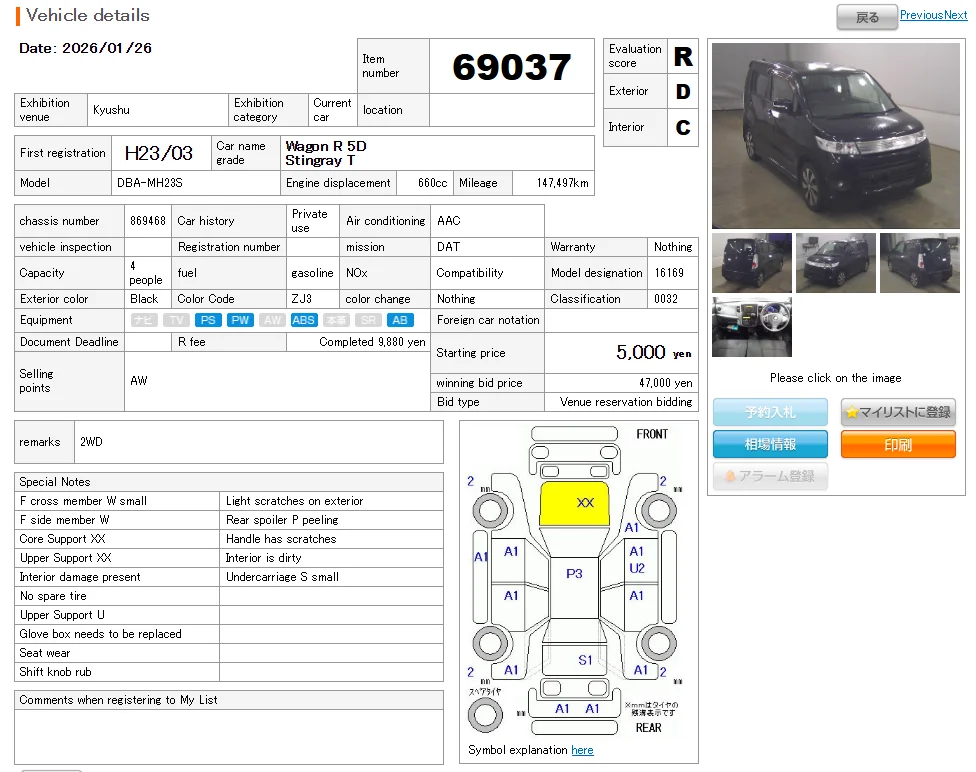The height and width of the screenshot is (772, 976).
Task: Click the model designation 16169
Action: (669, 273)
